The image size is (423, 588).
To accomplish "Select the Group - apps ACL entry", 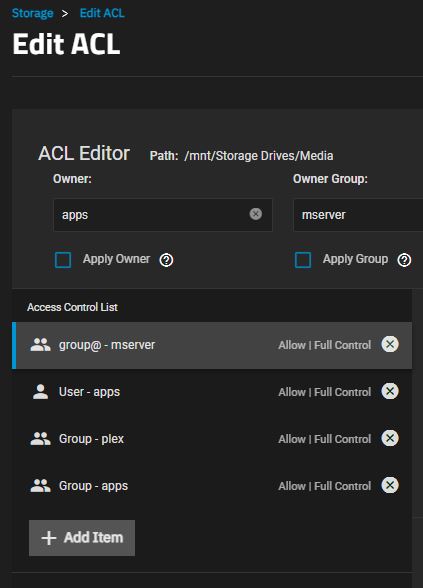I will [212, 486].
